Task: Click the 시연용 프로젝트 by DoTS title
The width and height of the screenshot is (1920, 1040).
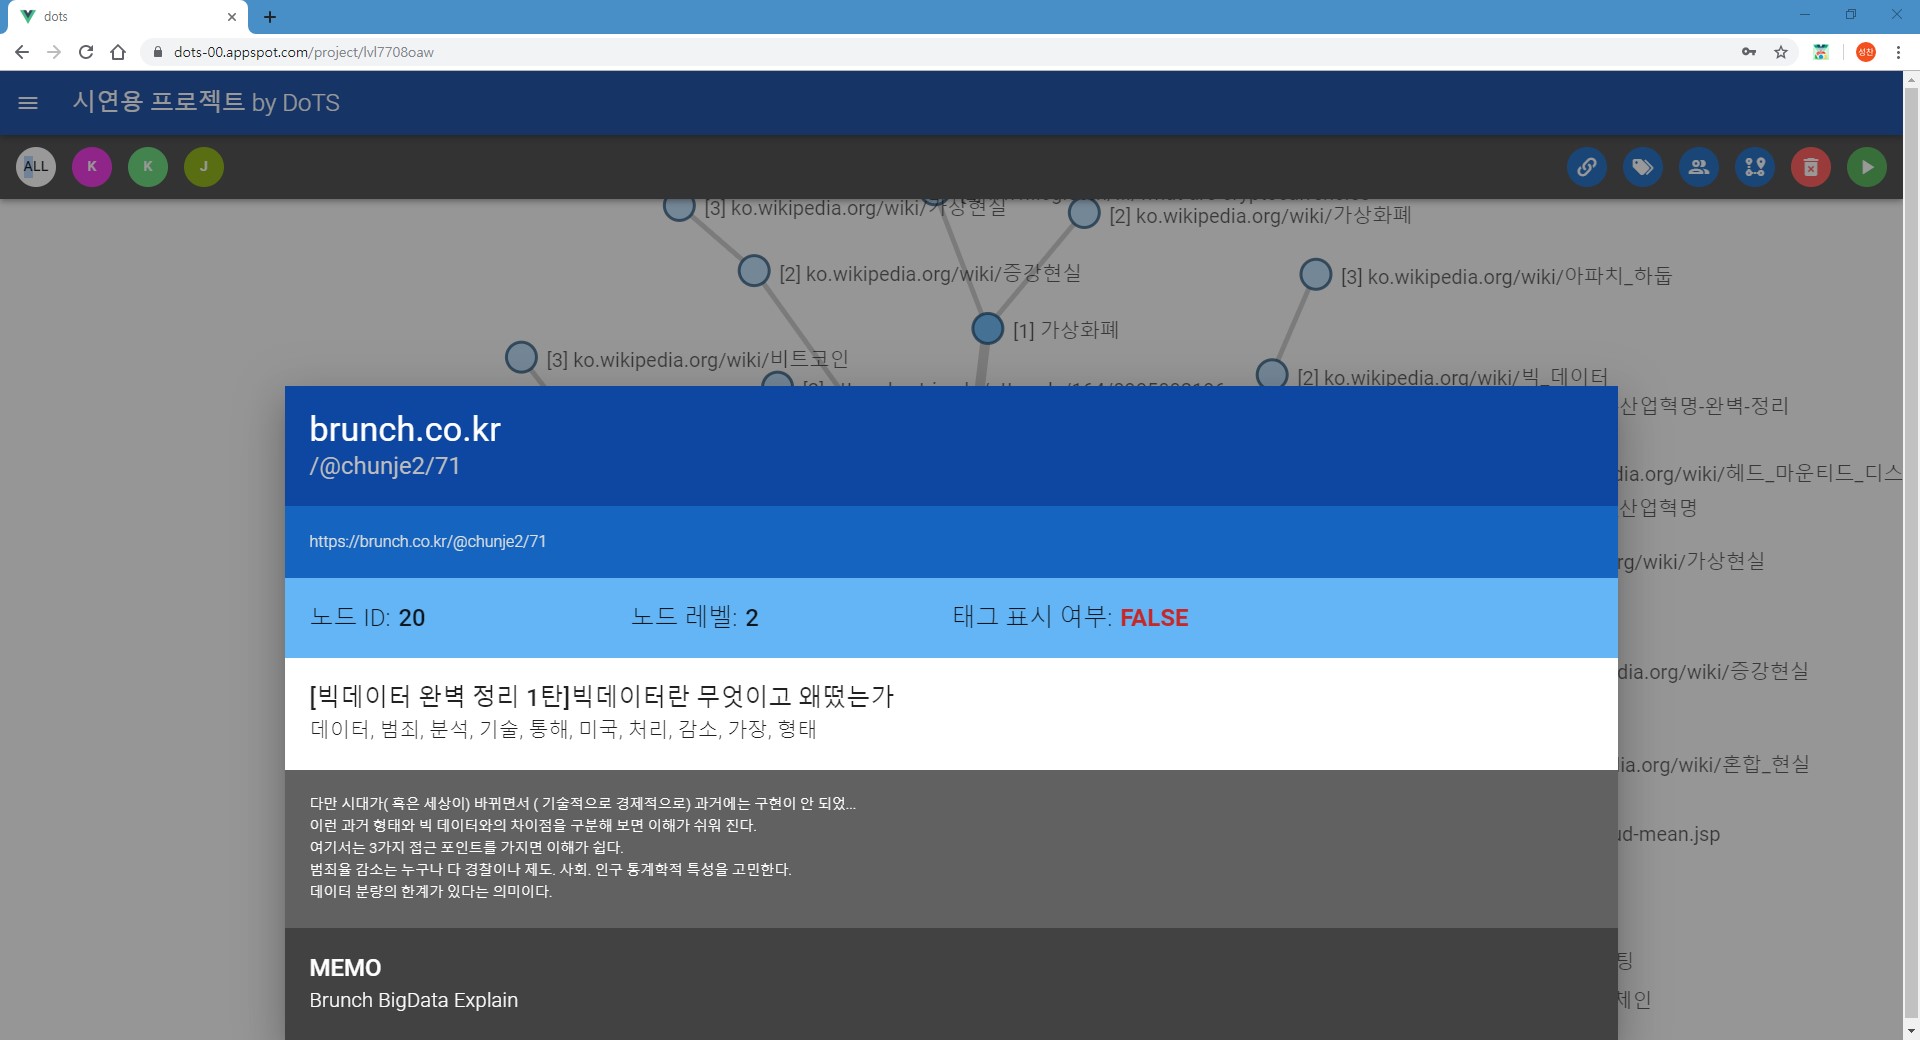Action: click(206, 103)
